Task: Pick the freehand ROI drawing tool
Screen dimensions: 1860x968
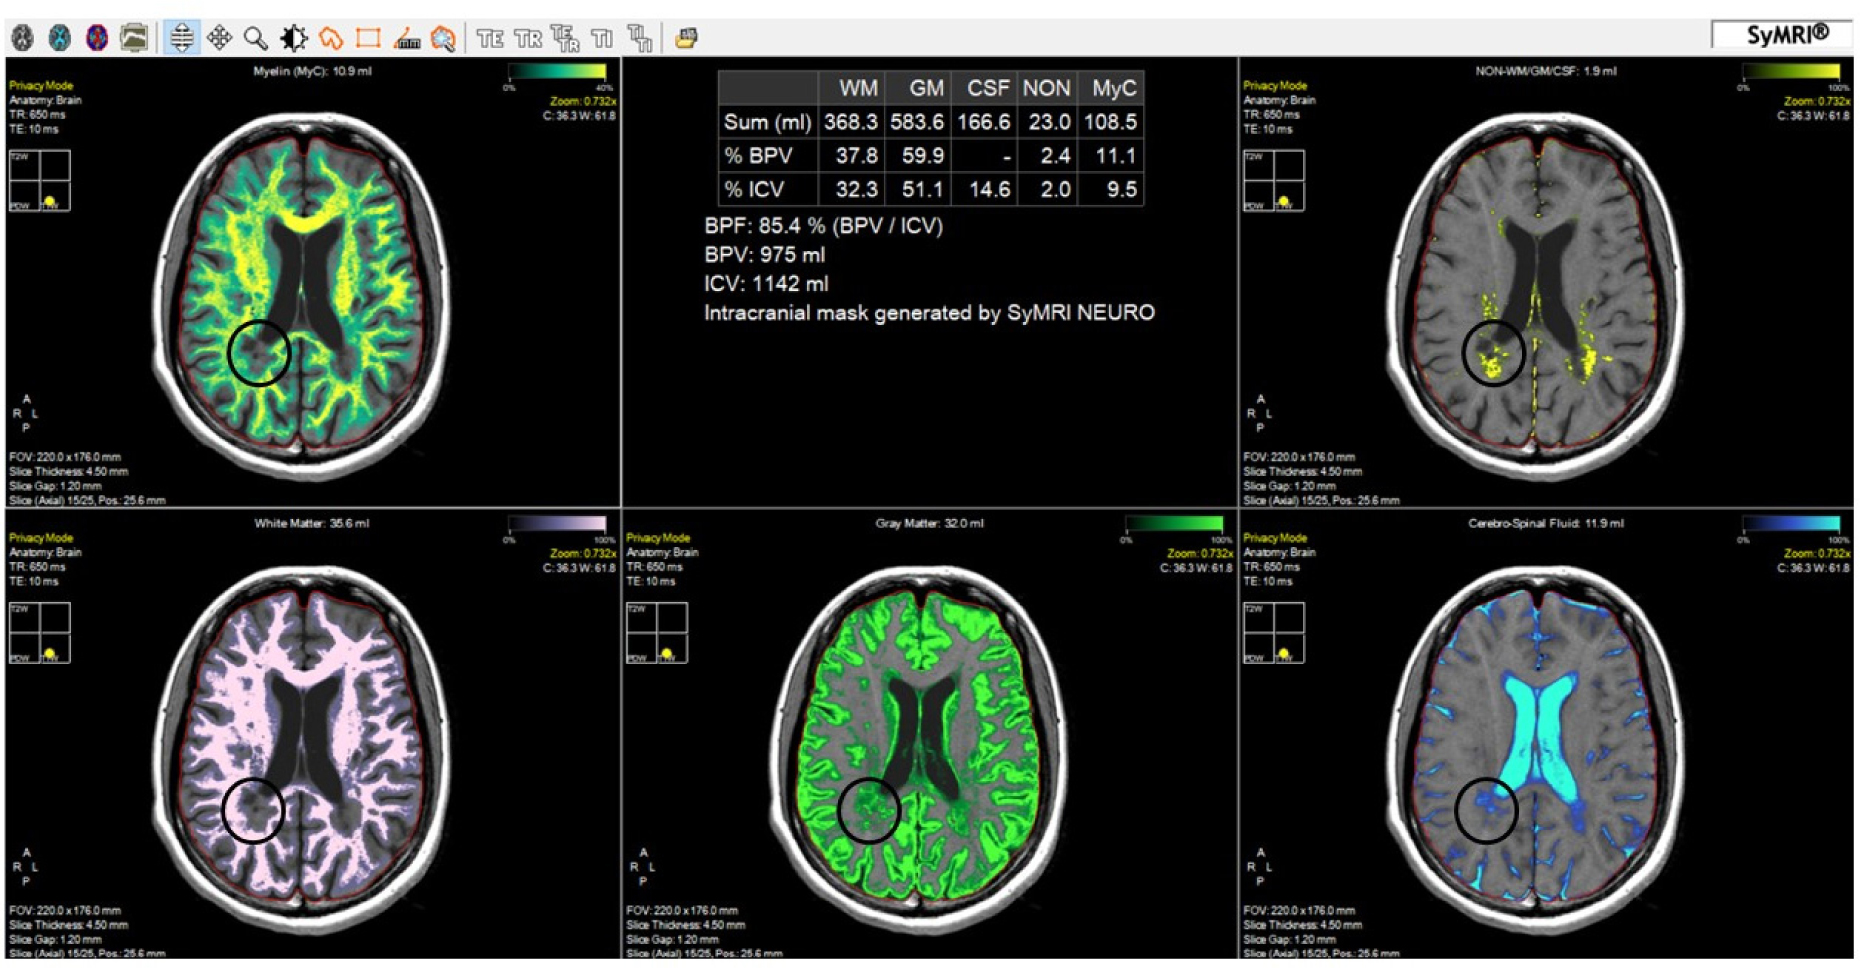Action: point(331,38)
